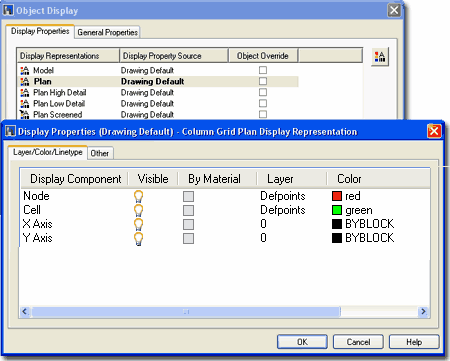Image resolution: width=450 pixels, height=361 pixels.
Task: Check By Material box for Cell
Action: pyautogui.click(x=188, y=210)
